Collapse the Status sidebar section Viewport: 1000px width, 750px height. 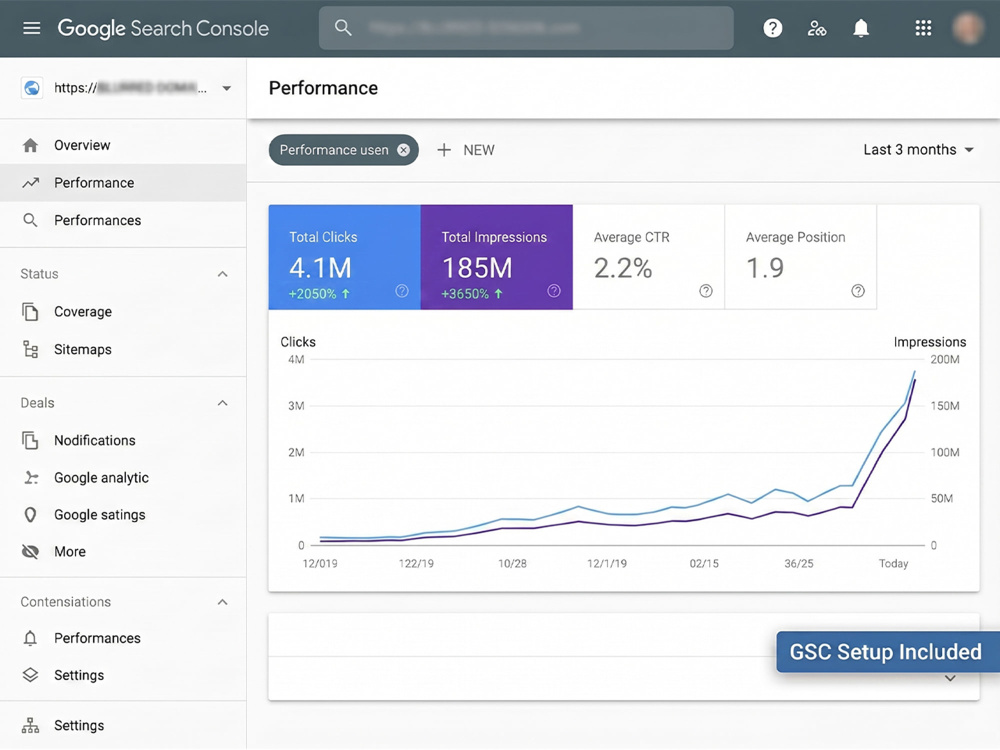[222, 274]
